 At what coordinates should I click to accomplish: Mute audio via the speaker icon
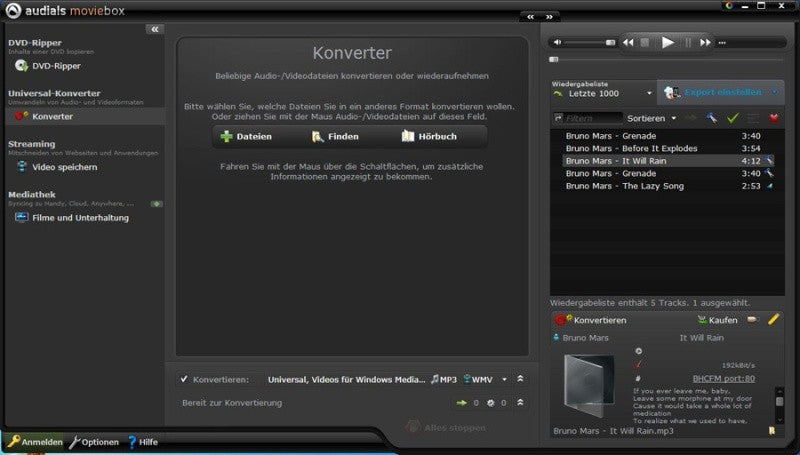557,42
